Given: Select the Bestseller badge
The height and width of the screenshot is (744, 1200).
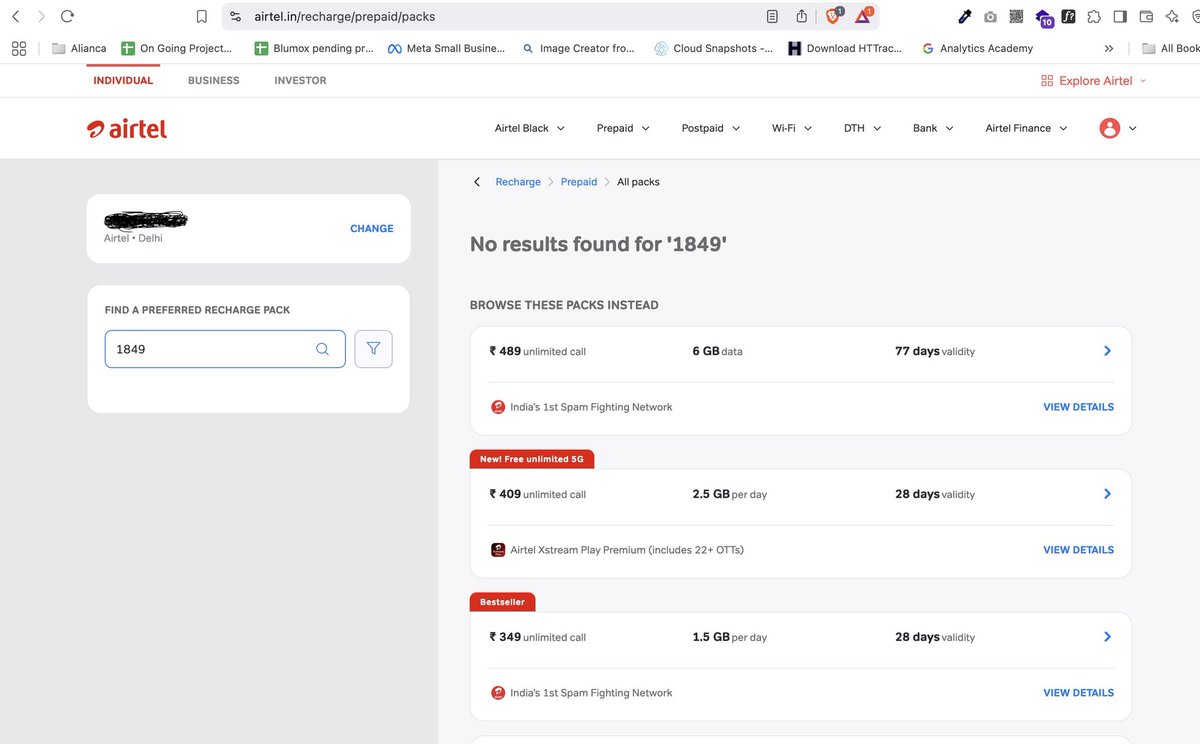Looking at the screenshot, I should tap(503, 602).
